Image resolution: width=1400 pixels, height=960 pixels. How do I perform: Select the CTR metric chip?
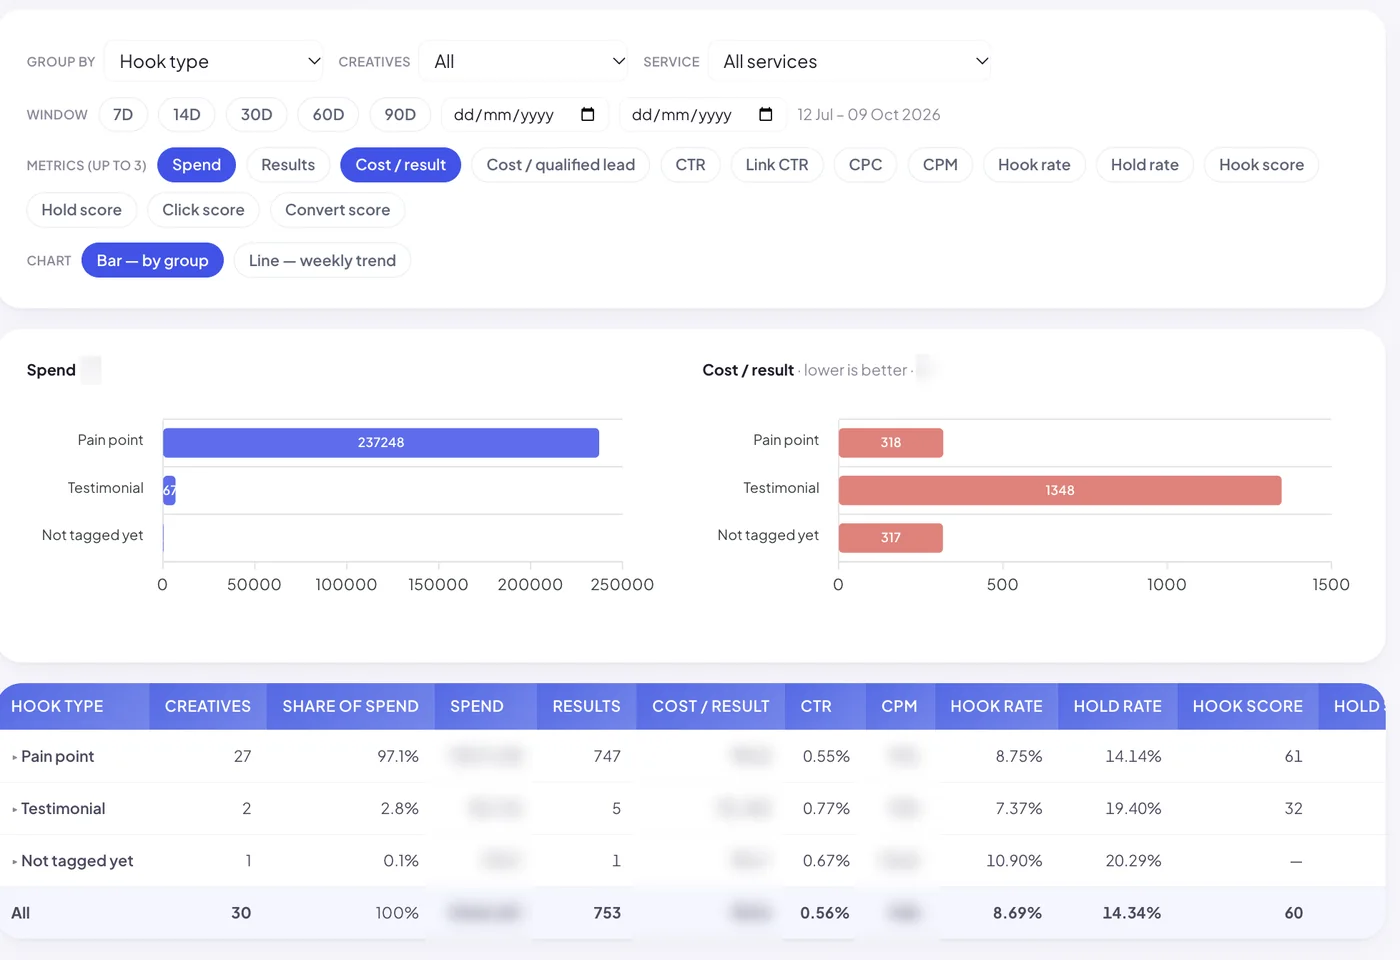(690, 165)
